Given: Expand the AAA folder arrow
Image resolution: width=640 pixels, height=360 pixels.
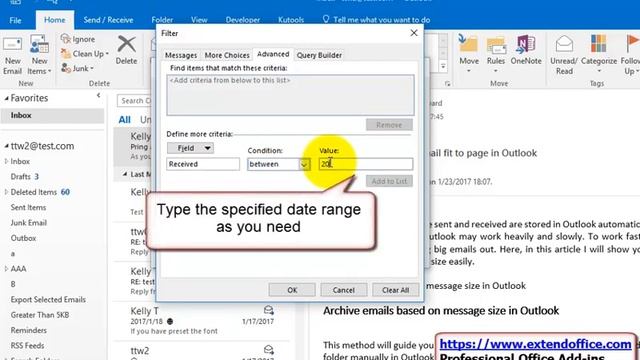Looking at the screenshot, I should [x=6, y=269].
